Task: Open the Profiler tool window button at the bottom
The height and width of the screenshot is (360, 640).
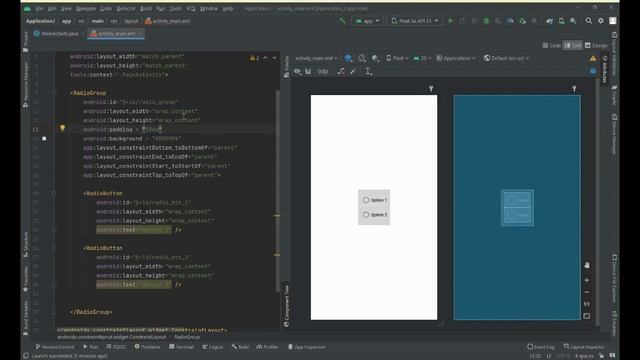Action: pyautogui.click(x=267, y=347)
